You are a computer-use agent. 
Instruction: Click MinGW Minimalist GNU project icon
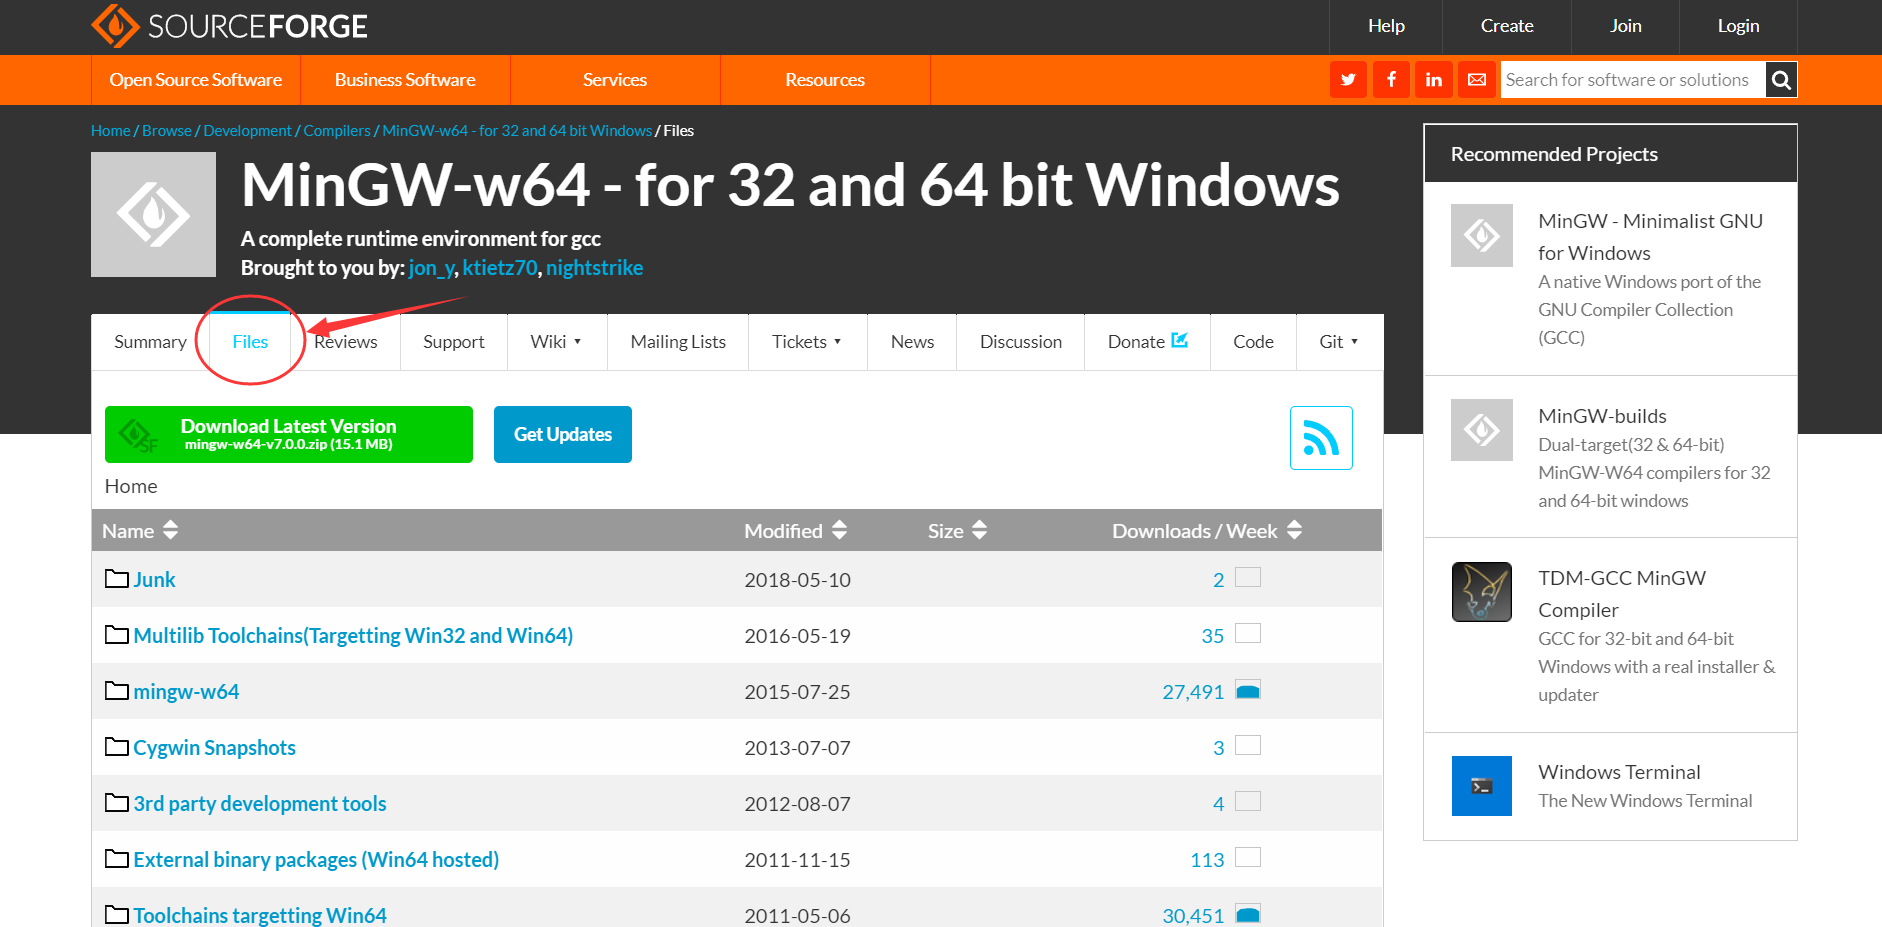pyautogui.click(x=1481, y=235)
